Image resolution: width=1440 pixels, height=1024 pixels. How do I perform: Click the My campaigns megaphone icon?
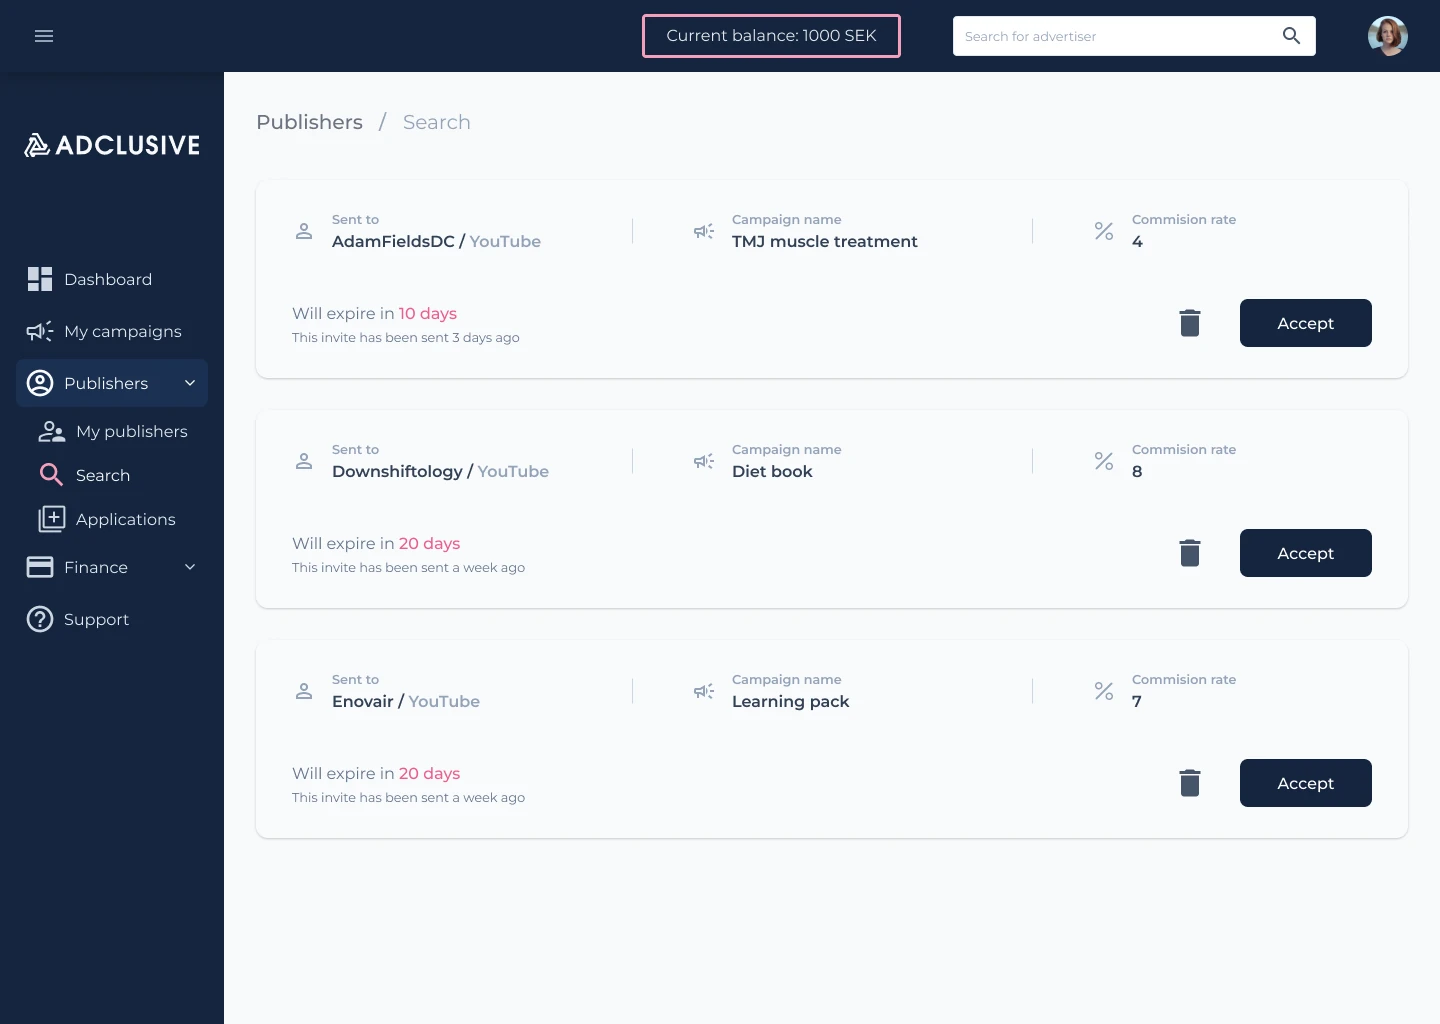tap(40, 331)
